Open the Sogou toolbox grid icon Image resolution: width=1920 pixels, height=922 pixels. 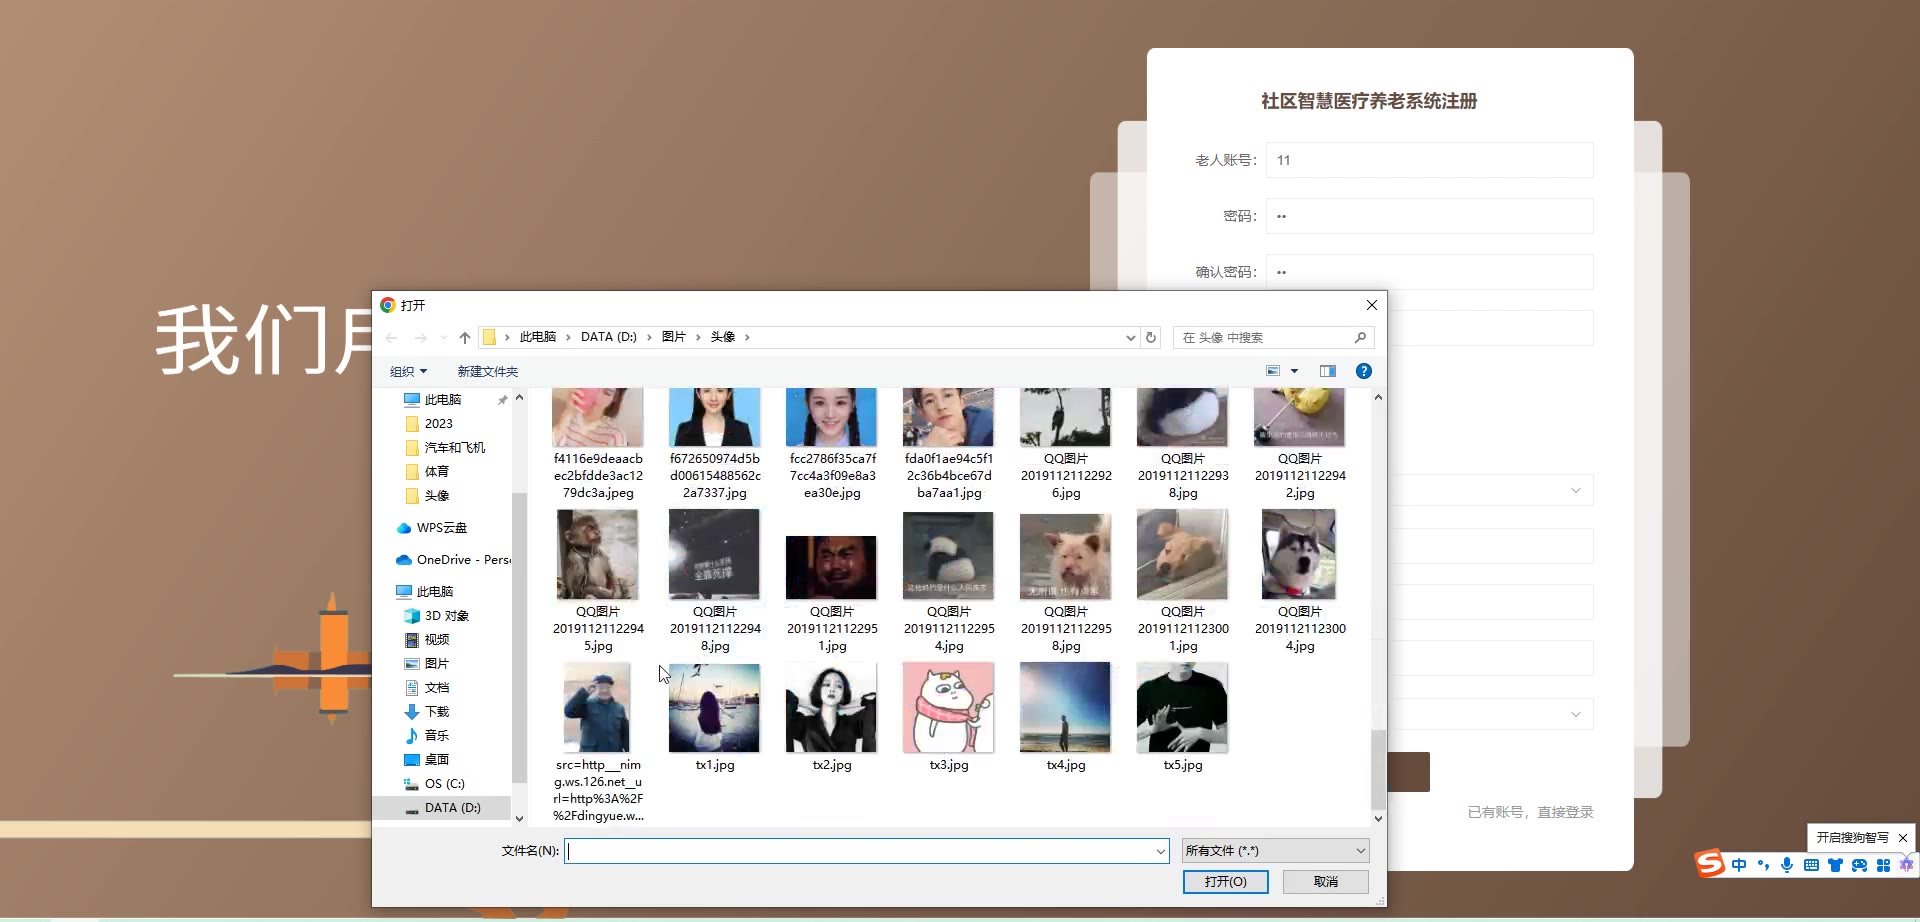[1883, 865]
